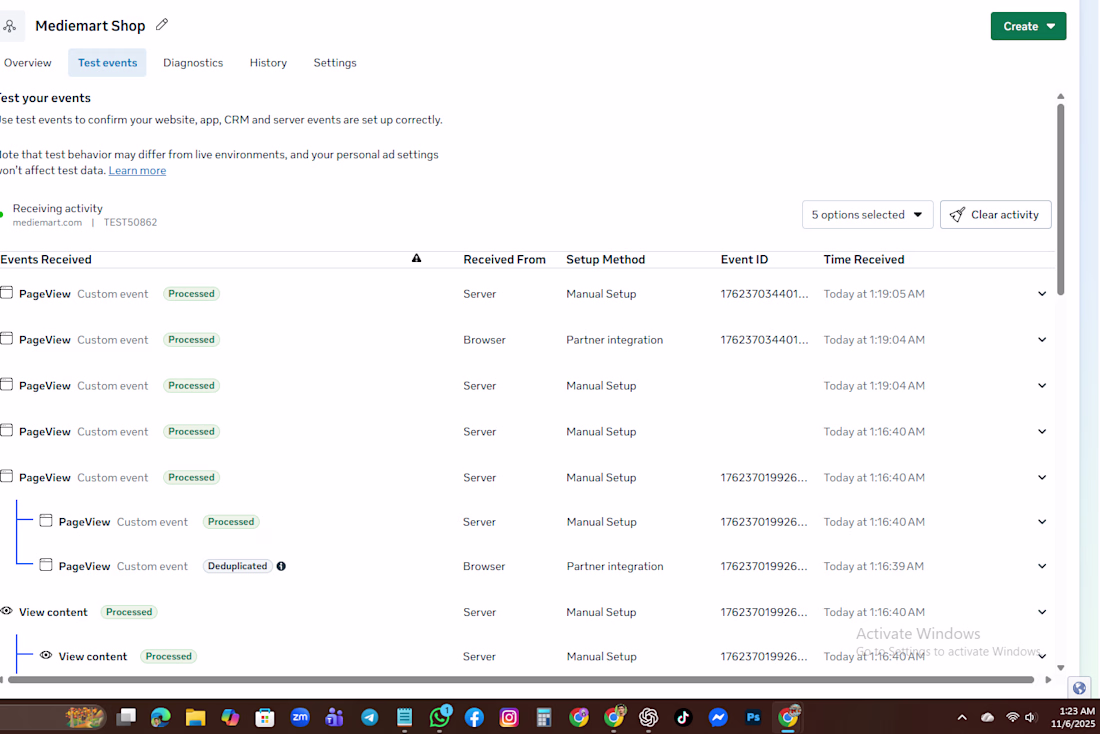Open the Settings tab
This screenshot has height=734, width=1100.
tap(335, 62)
